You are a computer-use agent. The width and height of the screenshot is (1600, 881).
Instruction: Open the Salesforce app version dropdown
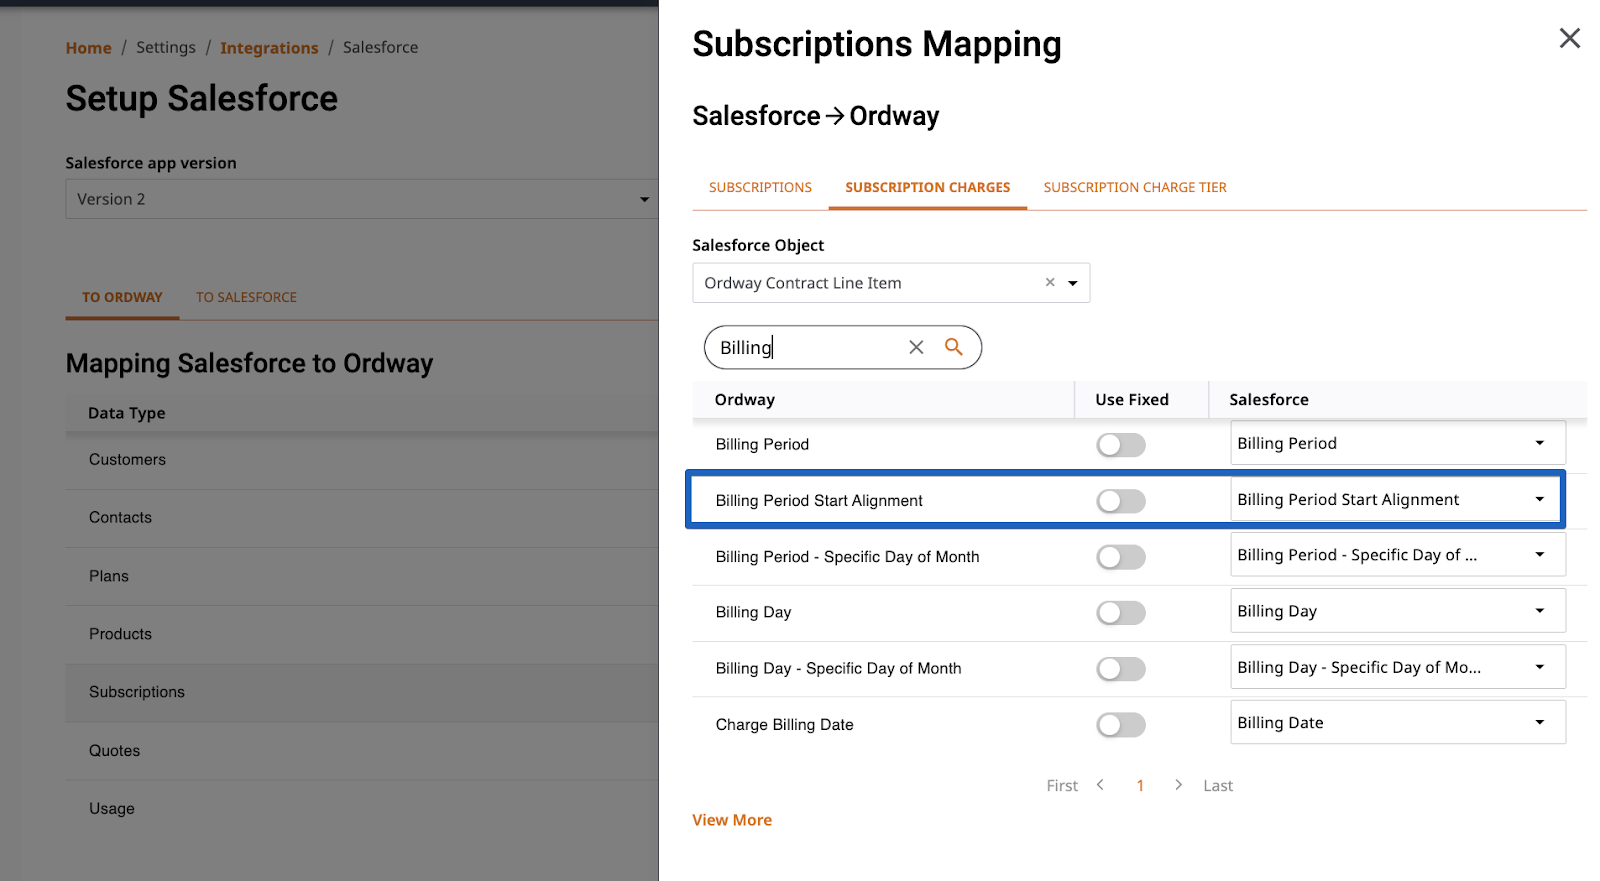362,199
